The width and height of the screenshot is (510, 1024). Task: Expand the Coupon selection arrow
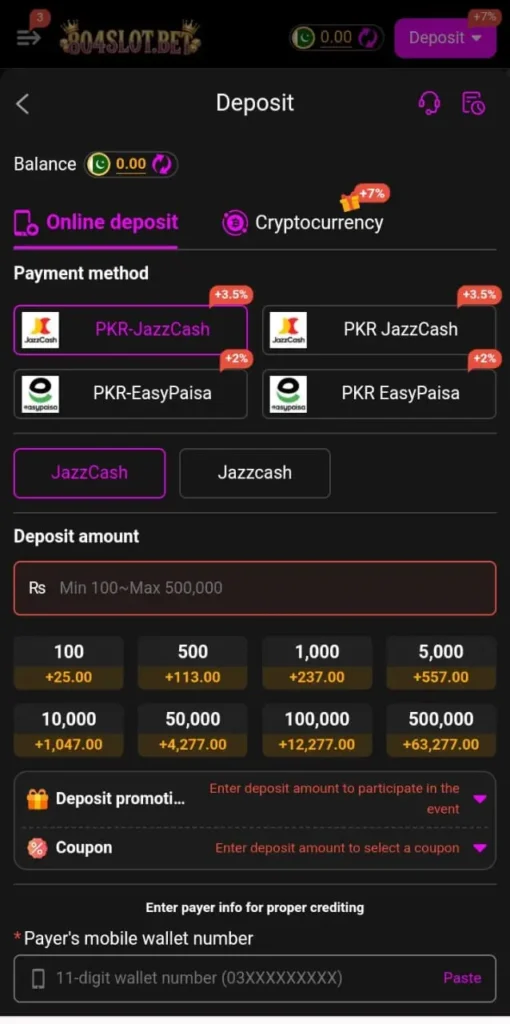point(480,848)
